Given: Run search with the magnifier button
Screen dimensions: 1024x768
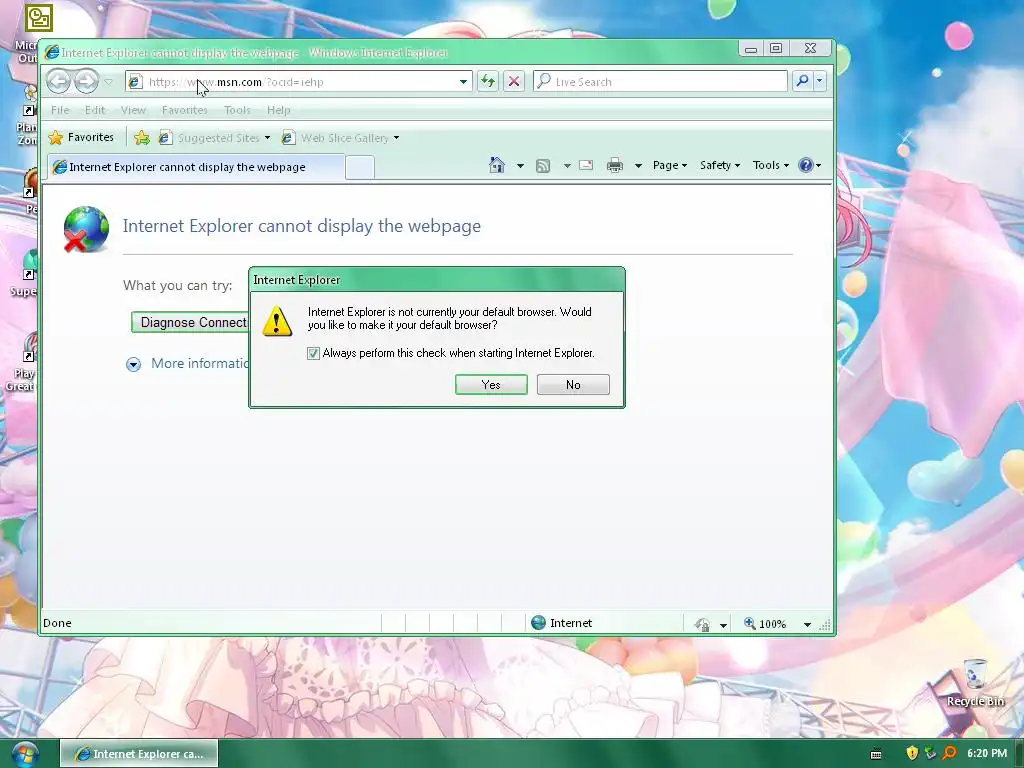Looking at the screenshot, I should [x=802, y=81].
